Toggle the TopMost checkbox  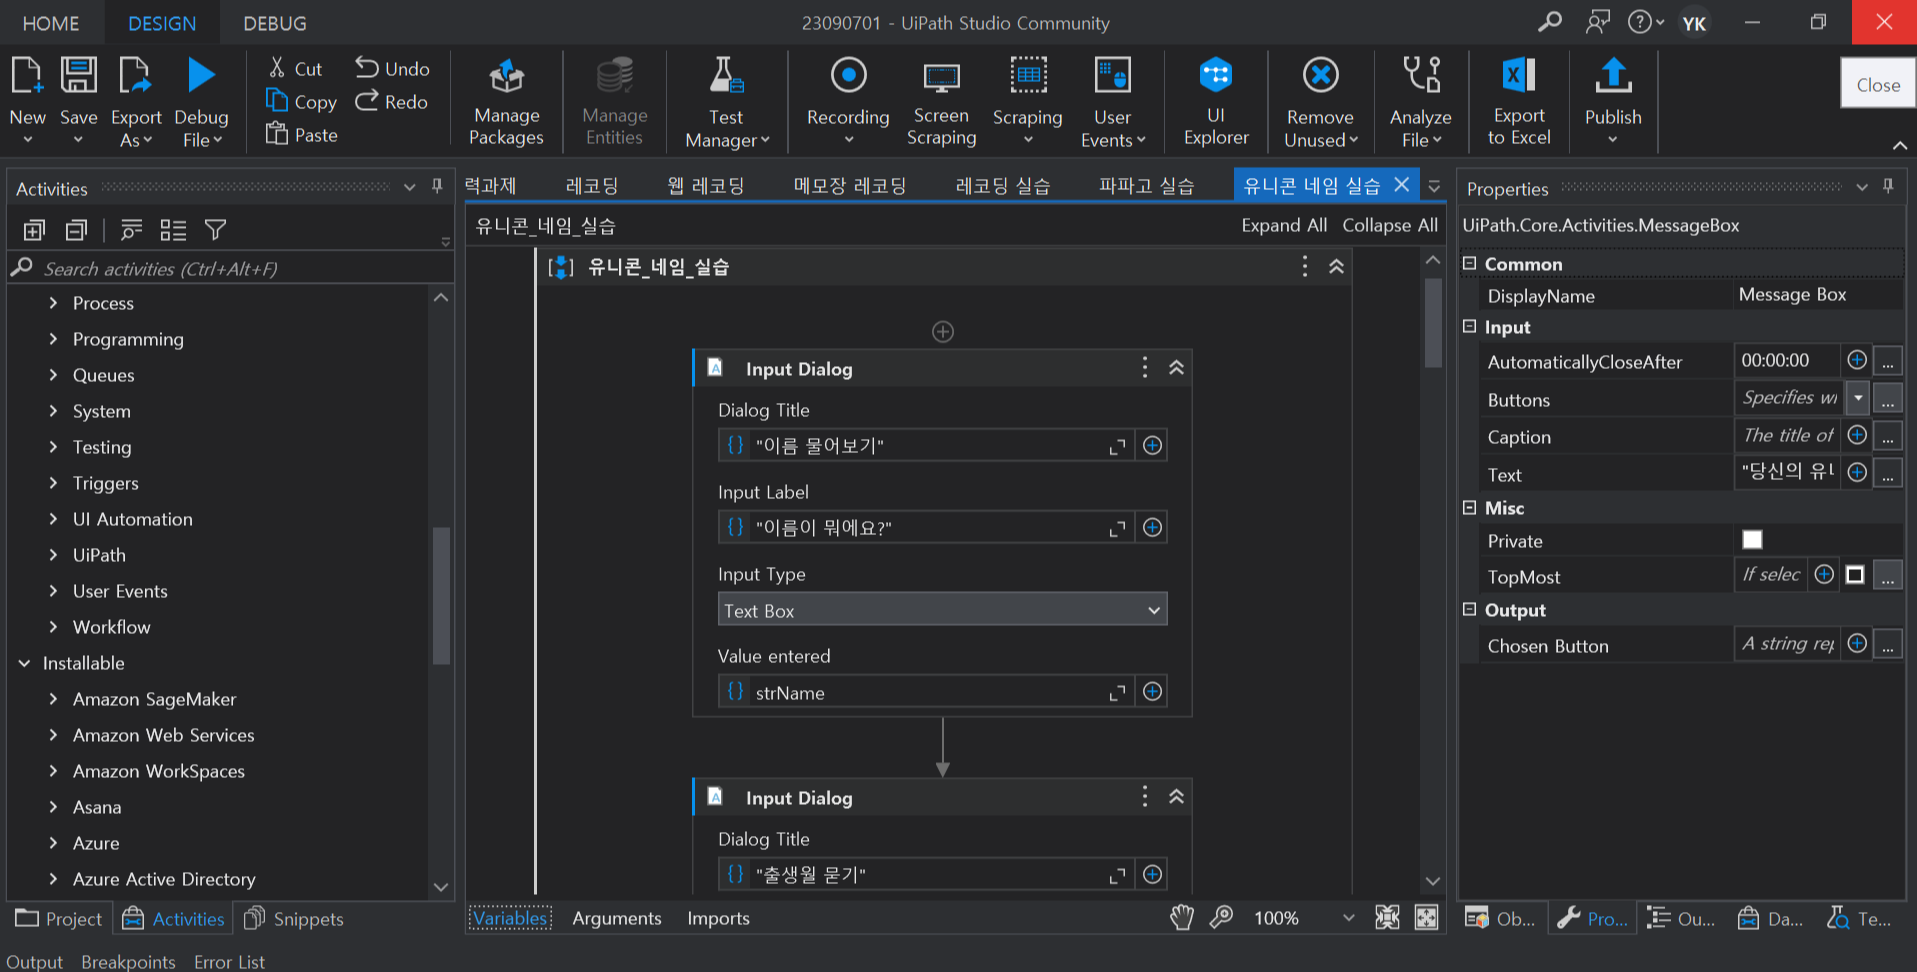pos(1855,575)
